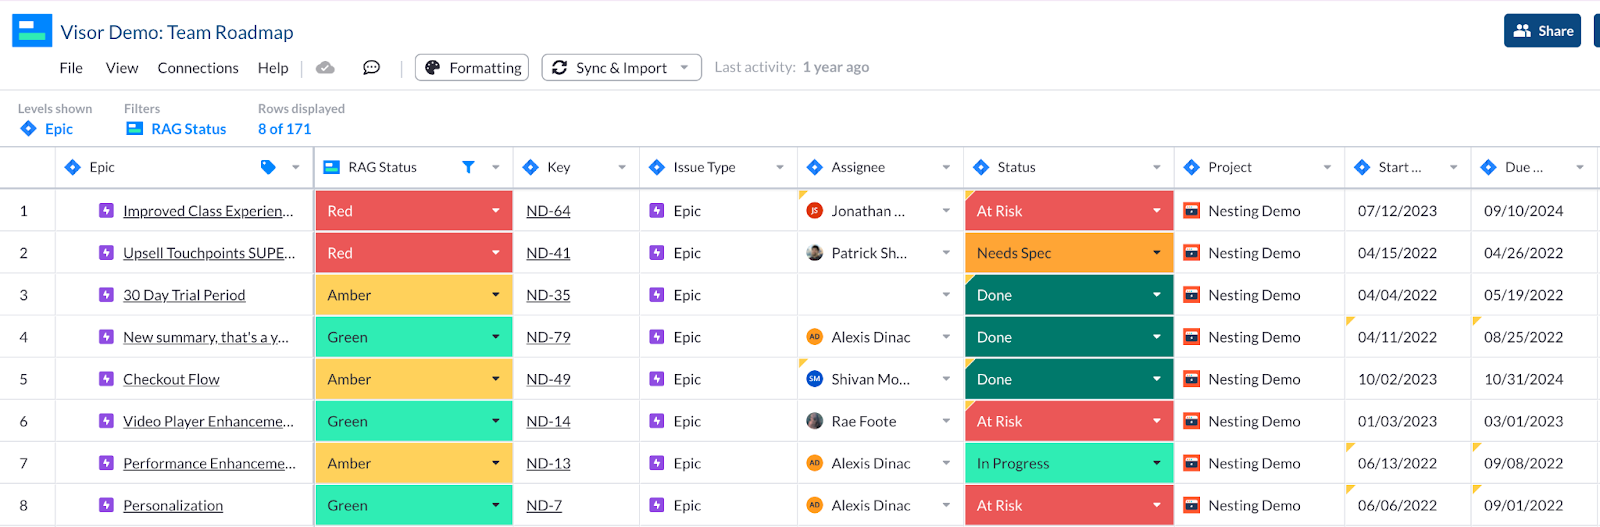Open the File menu
Screen dimensions: 1600x527
tap(71, 68)
